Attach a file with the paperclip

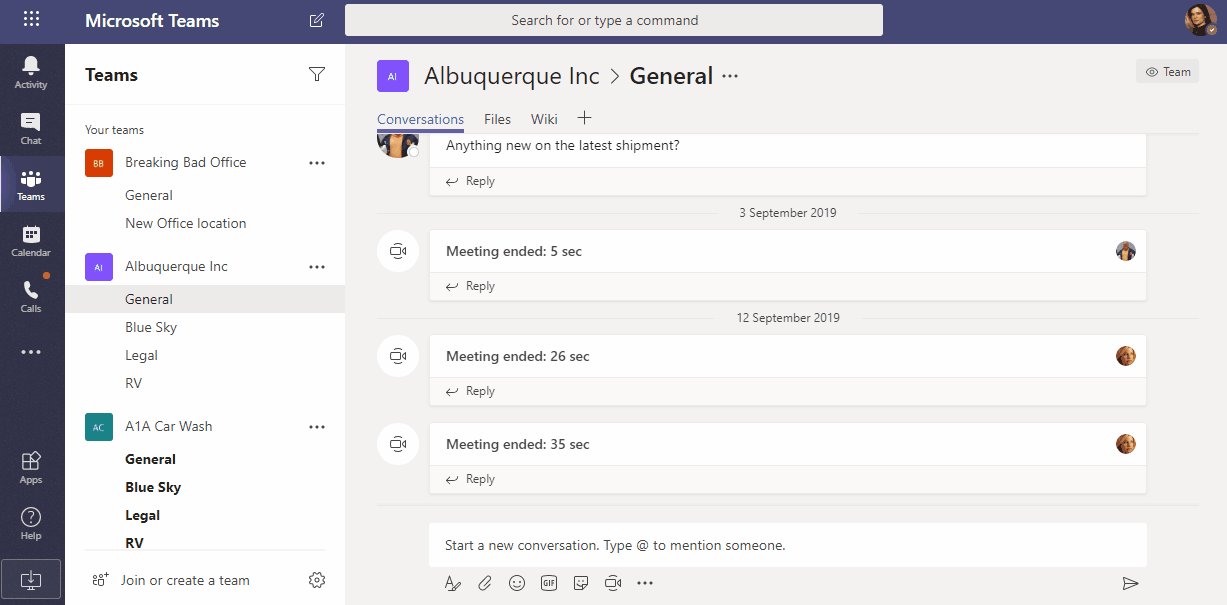click(x=485, y=583)
